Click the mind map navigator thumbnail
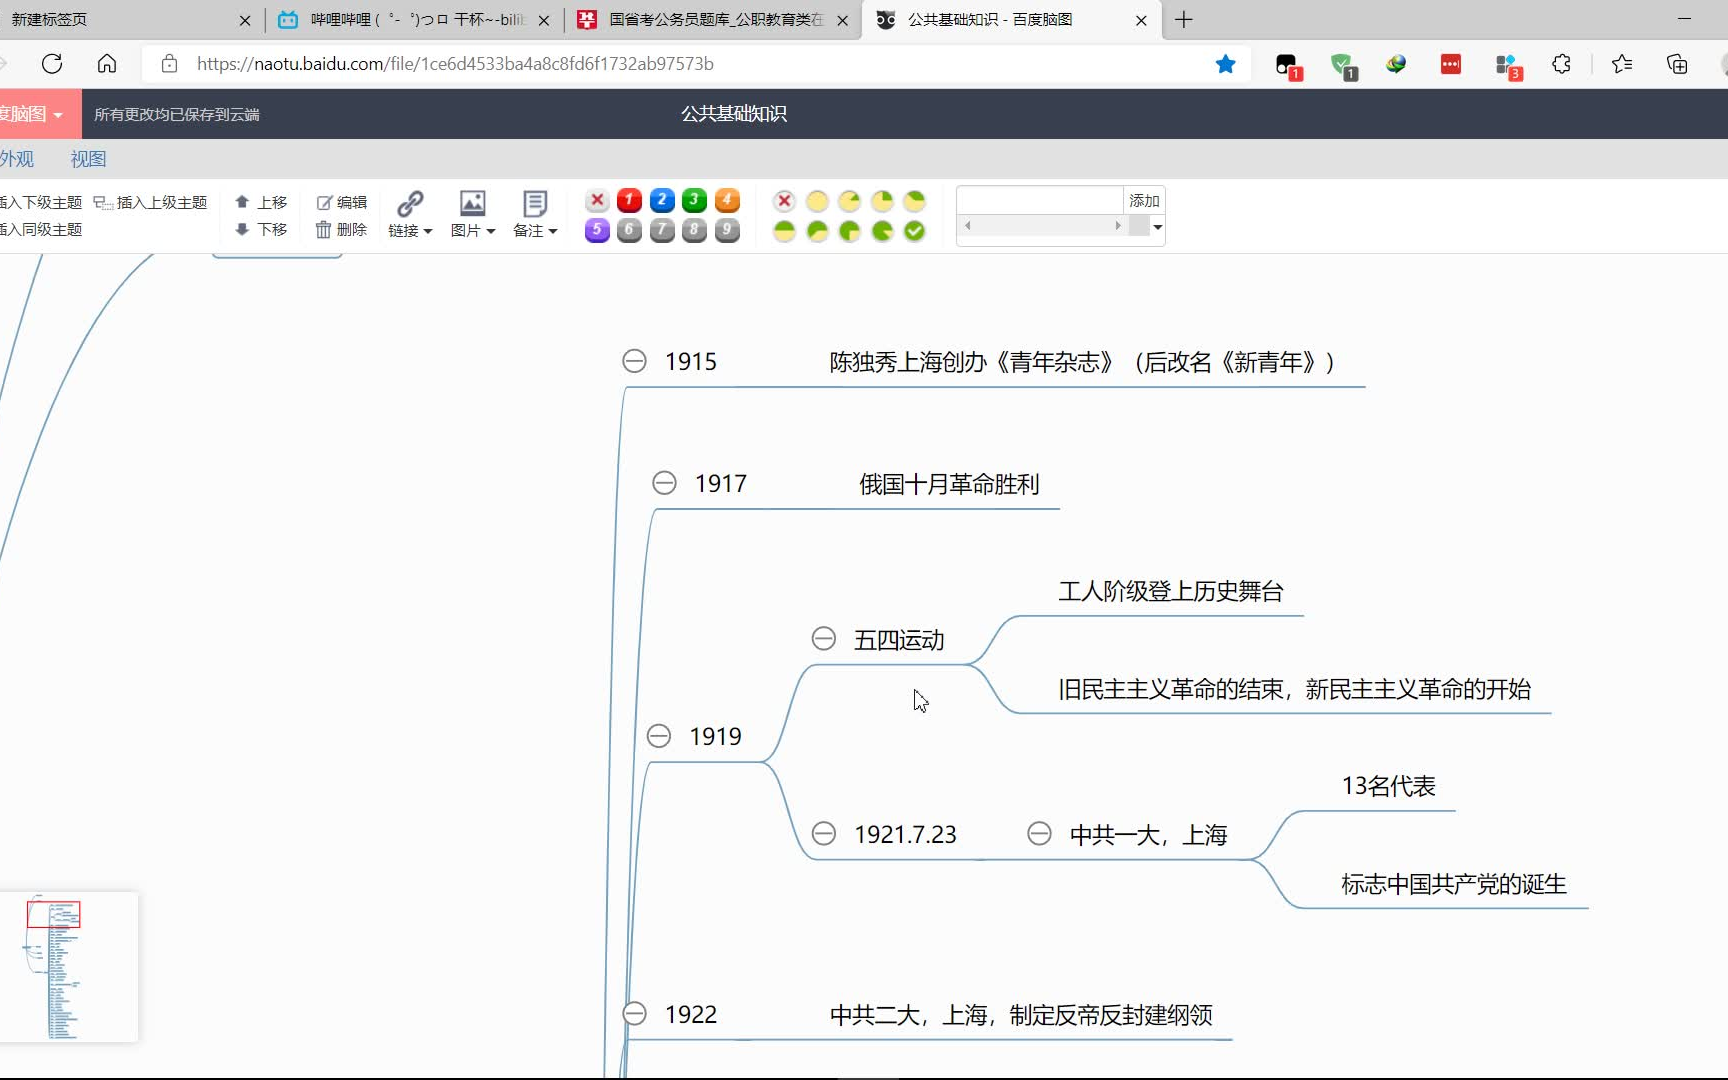Viewport: 1728px width, 1080px height. [68, 967]
